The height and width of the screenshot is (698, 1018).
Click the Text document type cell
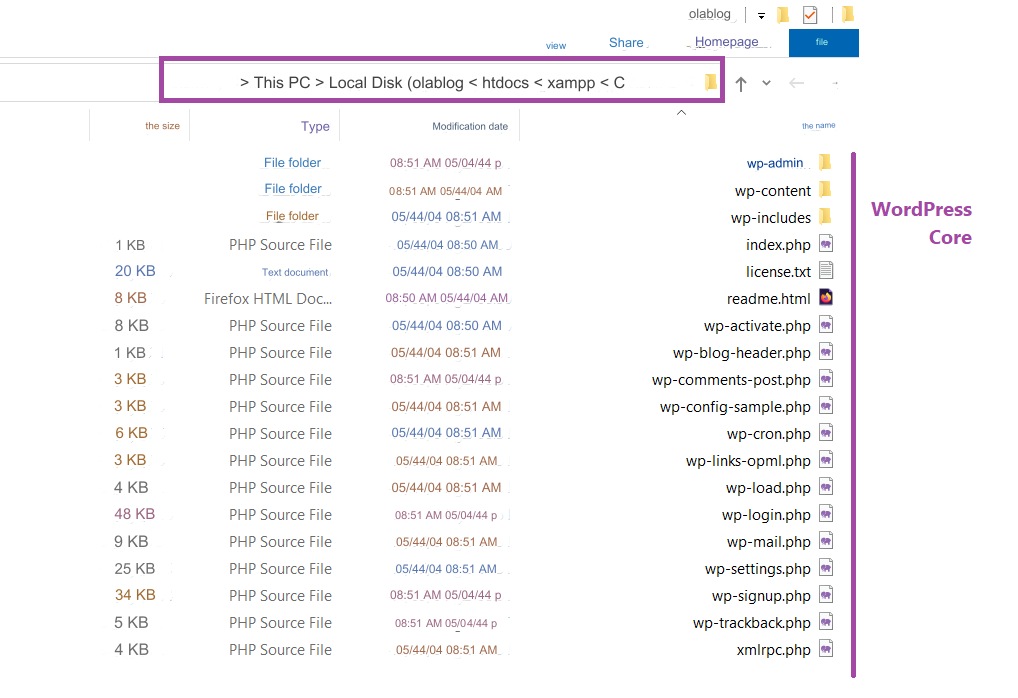click(x=295, y=272)
